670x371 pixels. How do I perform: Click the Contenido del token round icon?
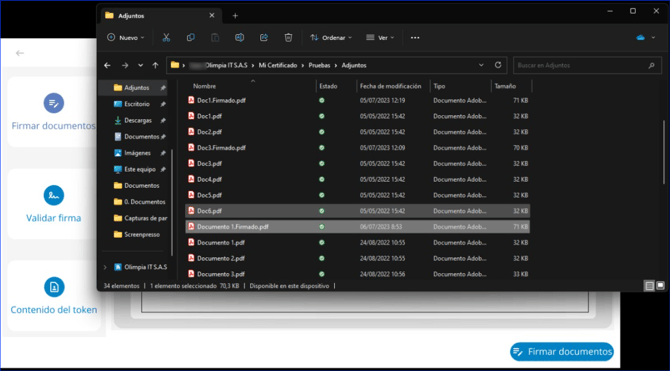tap(54, 287)
